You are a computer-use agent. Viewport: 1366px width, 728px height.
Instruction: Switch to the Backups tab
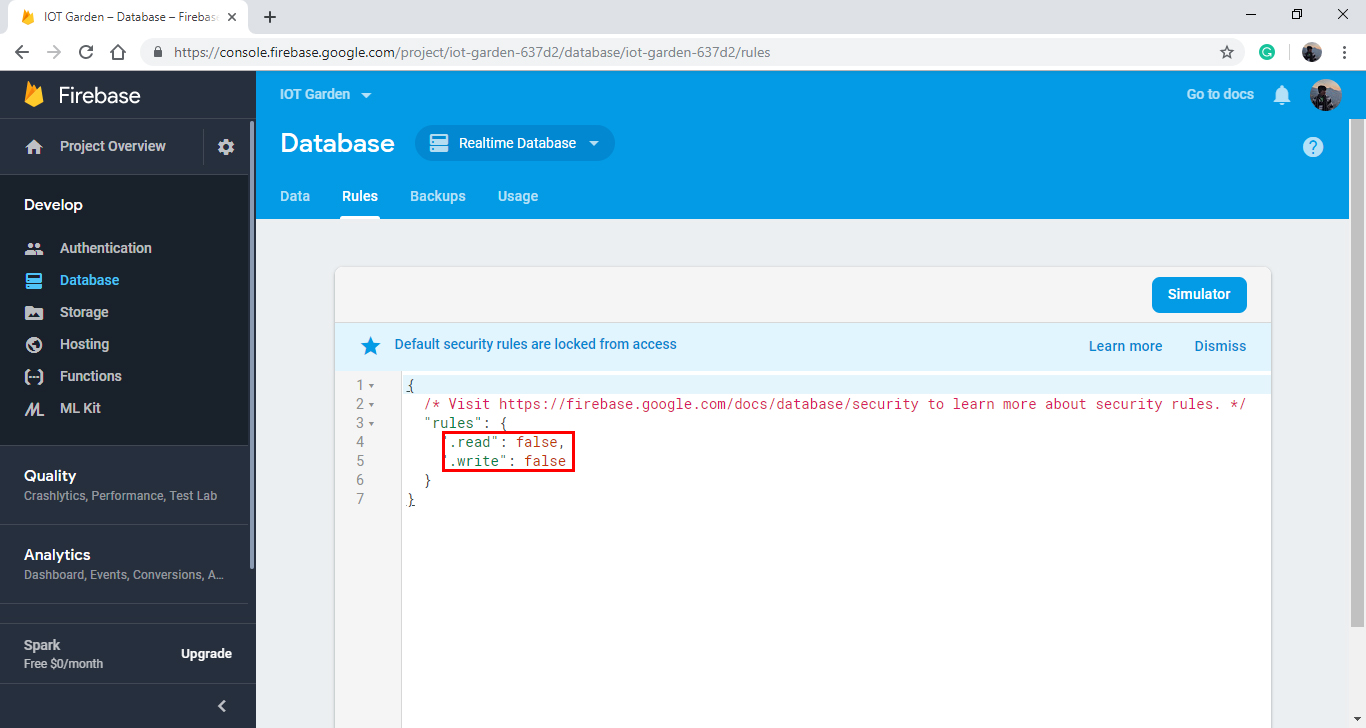click(438, 196)
